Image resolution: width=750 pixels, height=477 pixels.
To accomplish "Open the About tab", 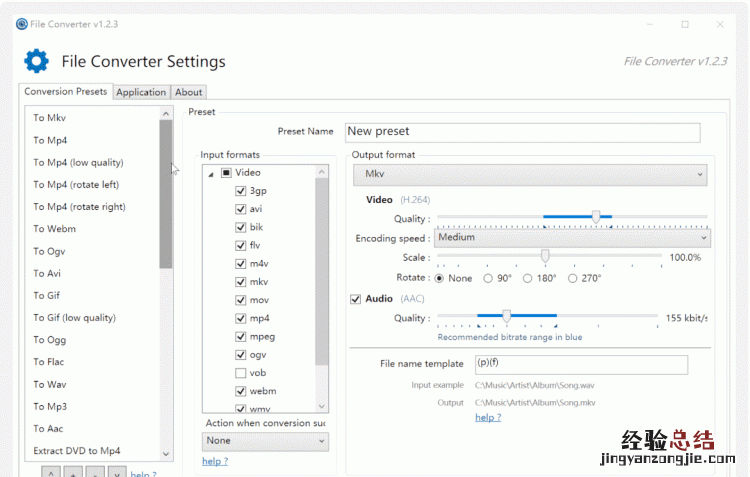I will pyautogui.click(x=189, y=92).
